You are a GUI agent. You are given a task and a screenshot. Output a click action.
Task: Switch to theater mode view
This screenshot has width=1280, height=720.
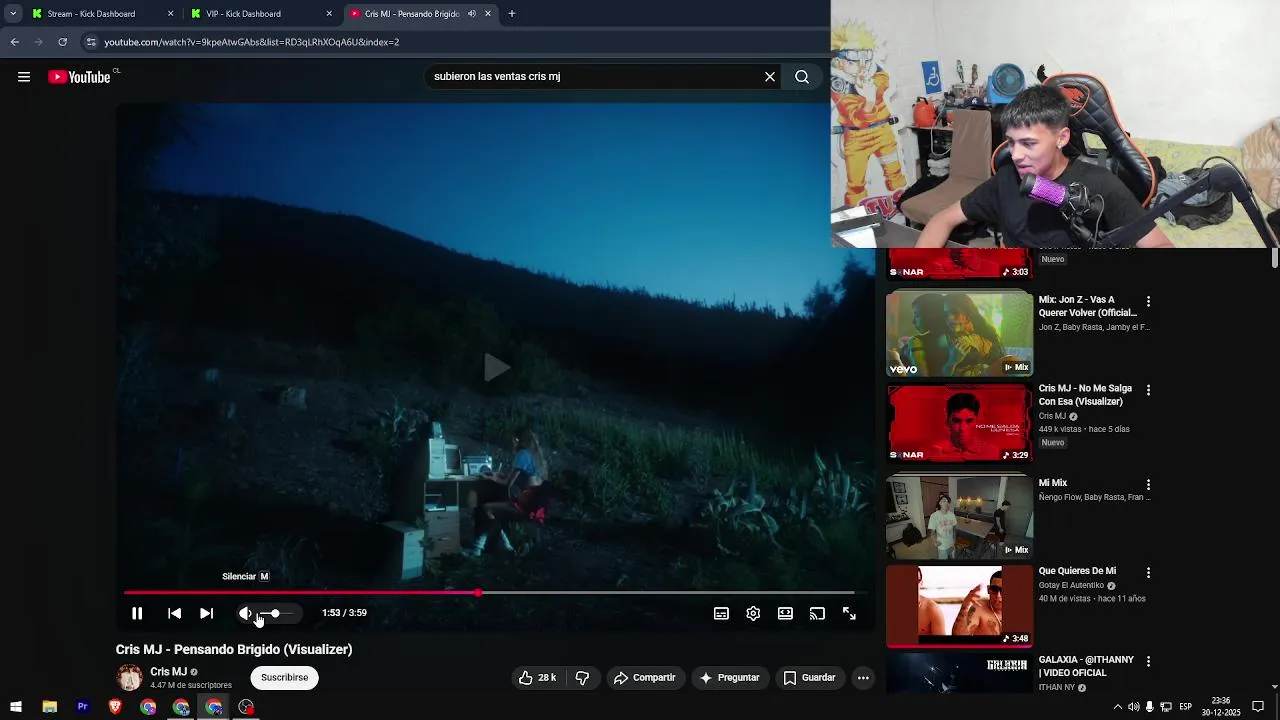[x=785, y=613]
